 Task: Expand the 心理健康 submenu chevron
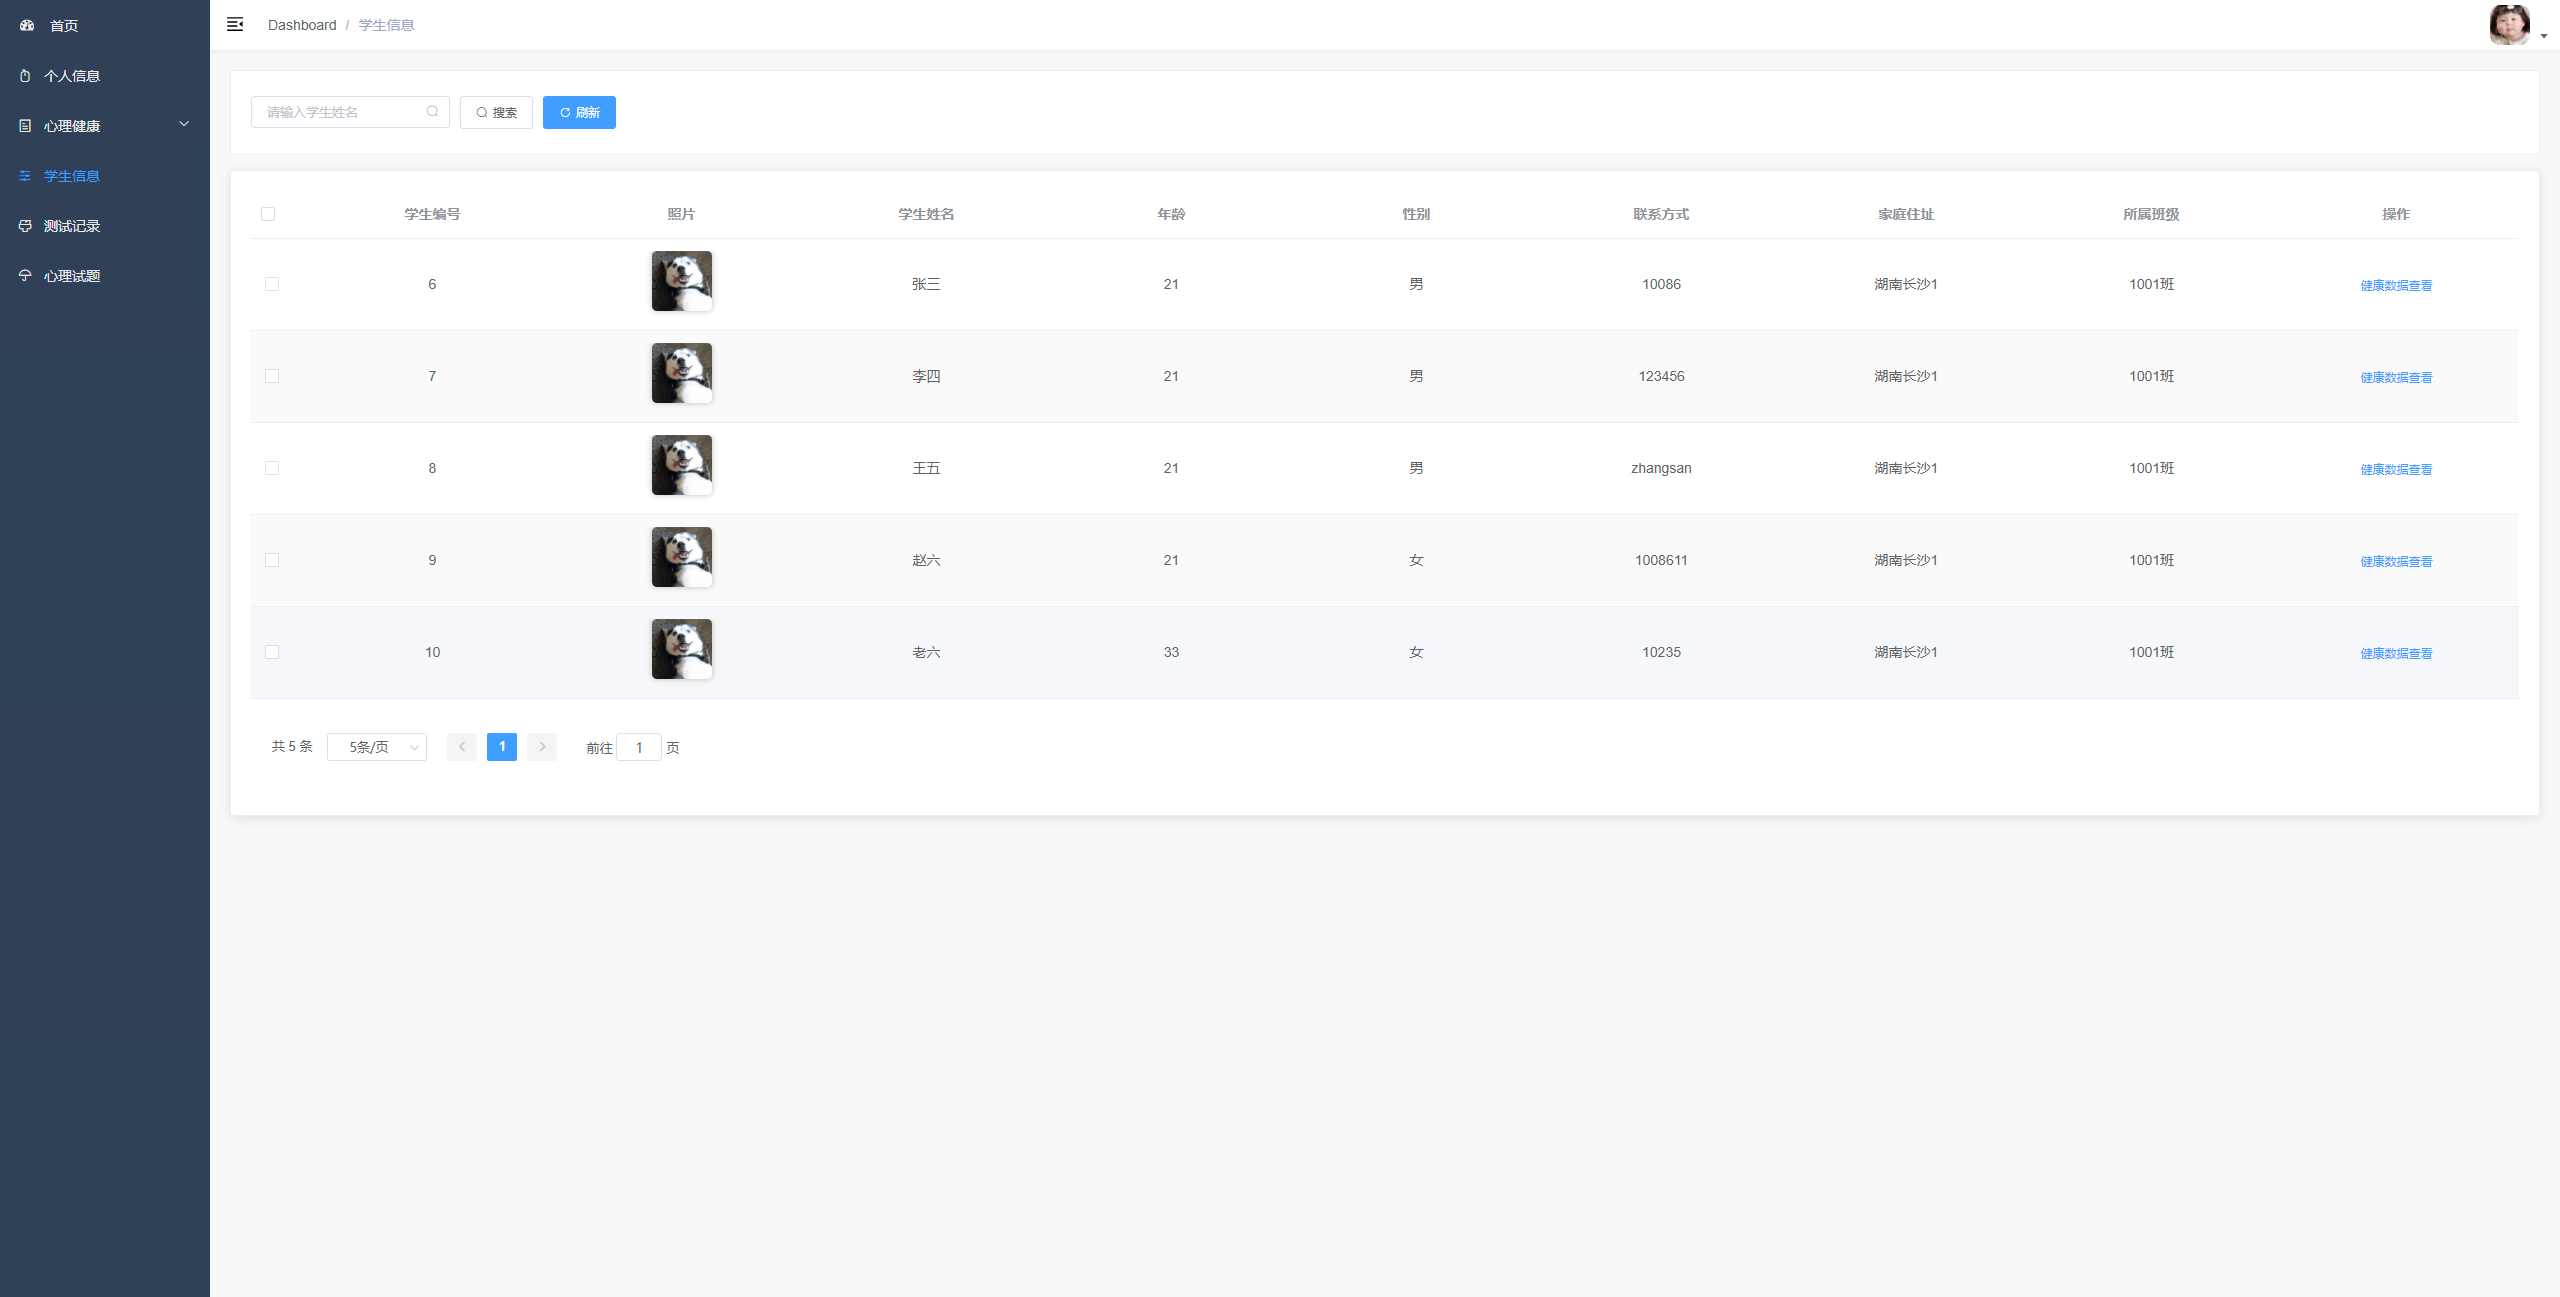pyautogui.click(x=184, y=124)
